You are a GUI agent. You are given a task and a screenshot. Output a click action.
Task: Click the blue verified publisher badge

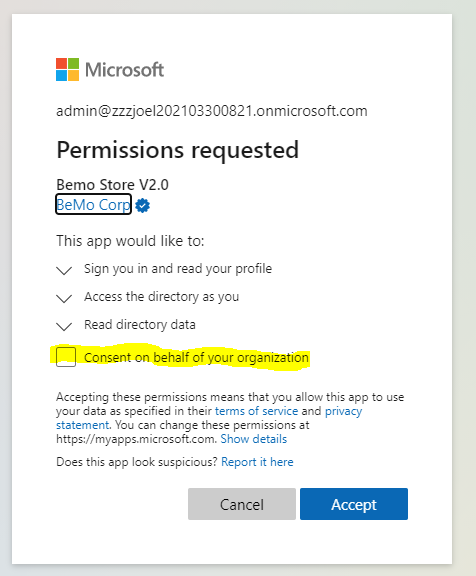143,205
